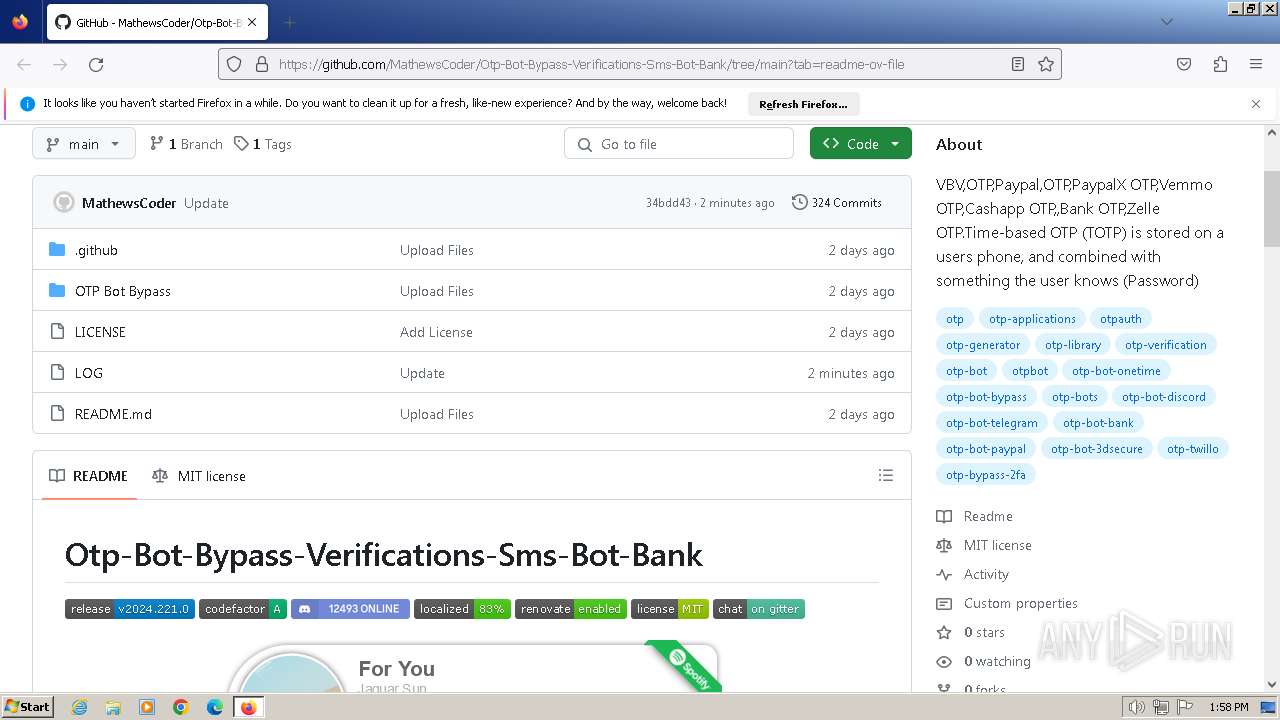This screenshot has height=720, width=1280.
Task: Open the 1 Branch link
Action: (x=186, y=144)
